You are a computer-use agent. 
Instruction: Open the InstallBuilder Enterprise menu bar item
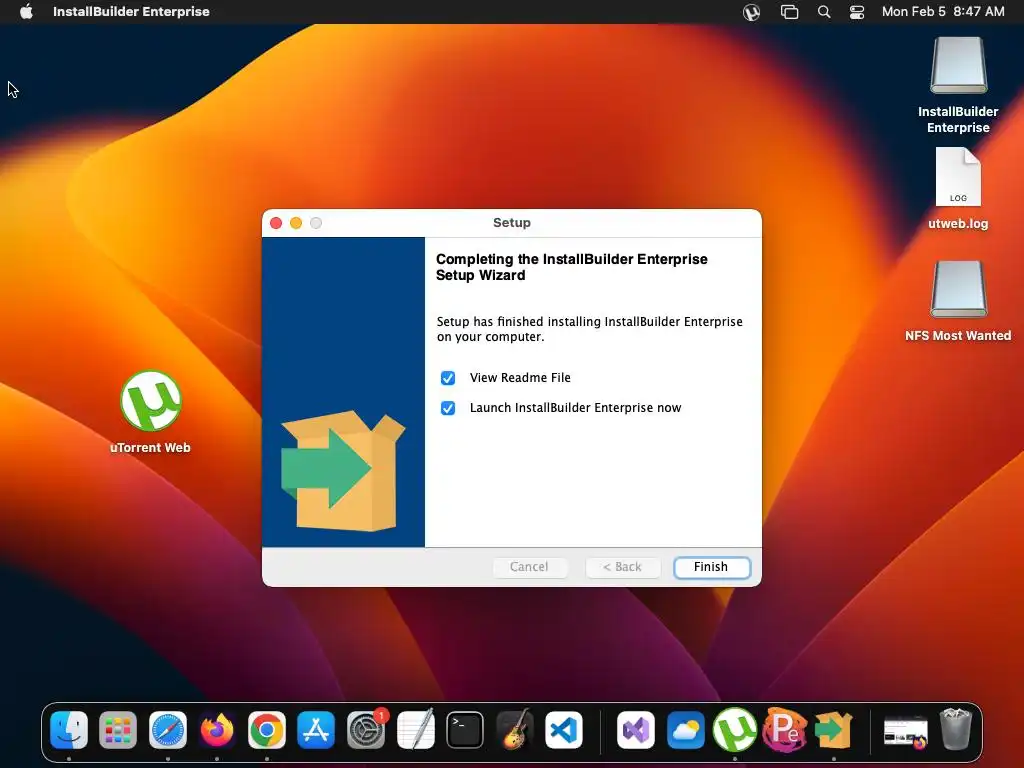pyautogui.click(x=131, y=12)
